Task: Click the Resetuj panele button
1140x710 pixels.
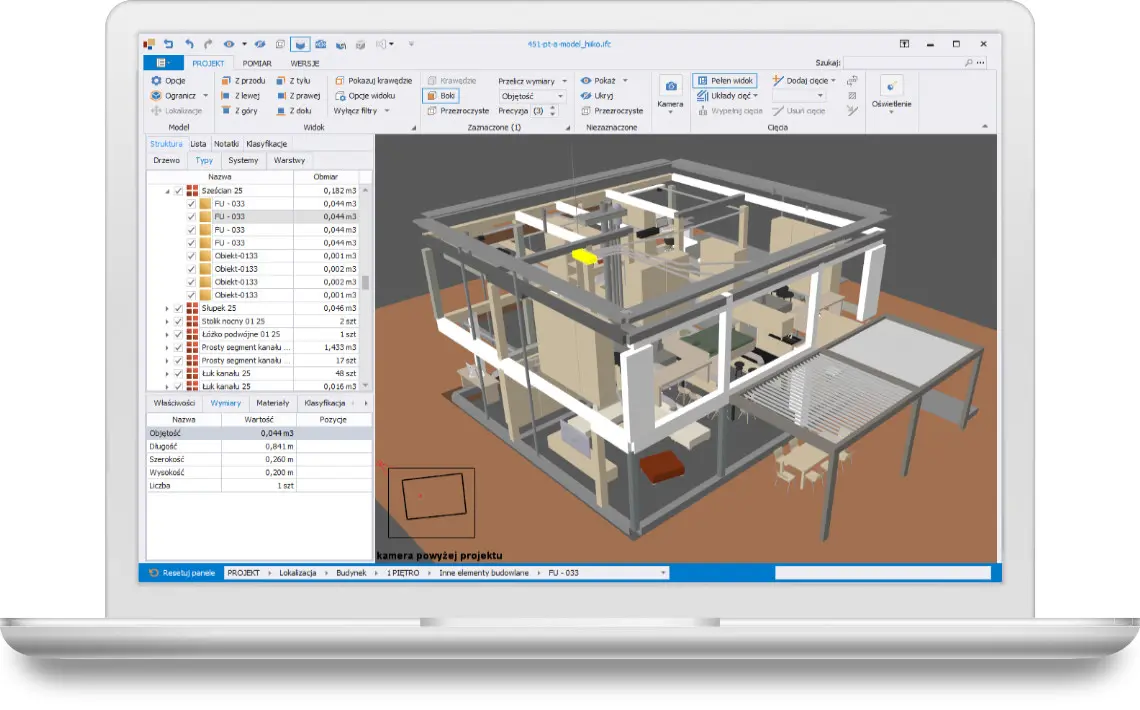Action: click(181, 573)
